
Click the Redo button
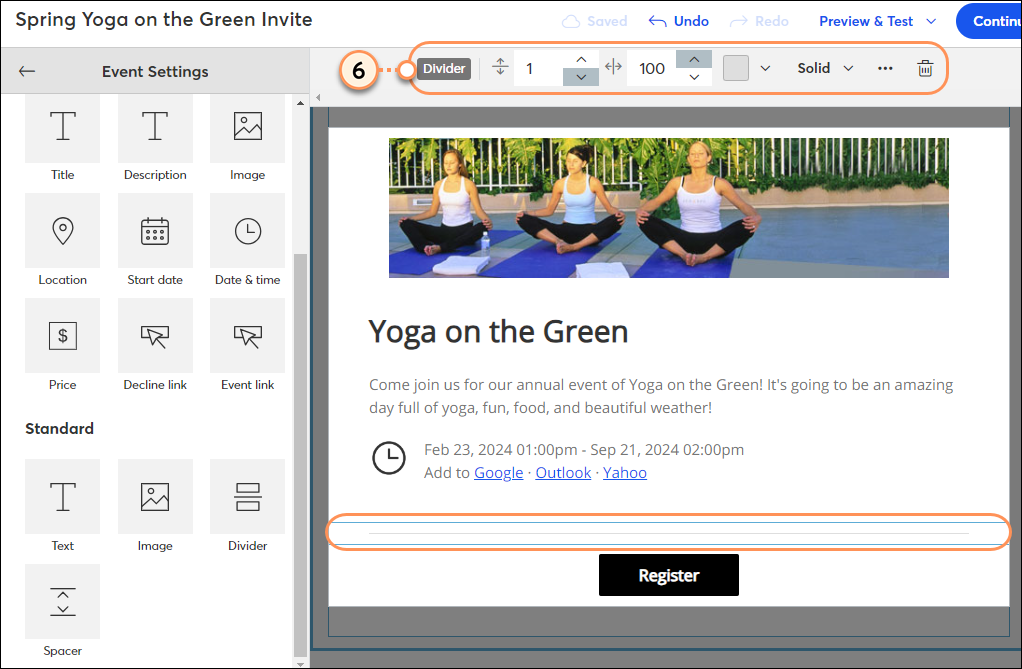pyautogui.click(x=759, y=21)
